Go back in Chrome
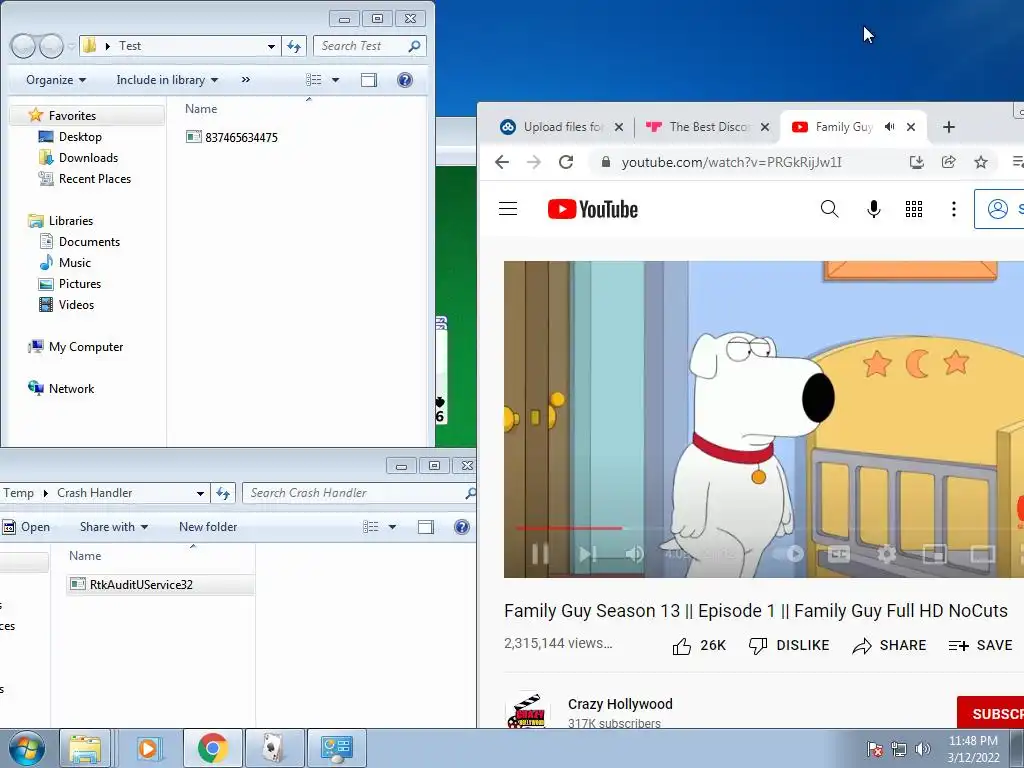The height and width of the screenshot is (768, 1024). (502, 162)
